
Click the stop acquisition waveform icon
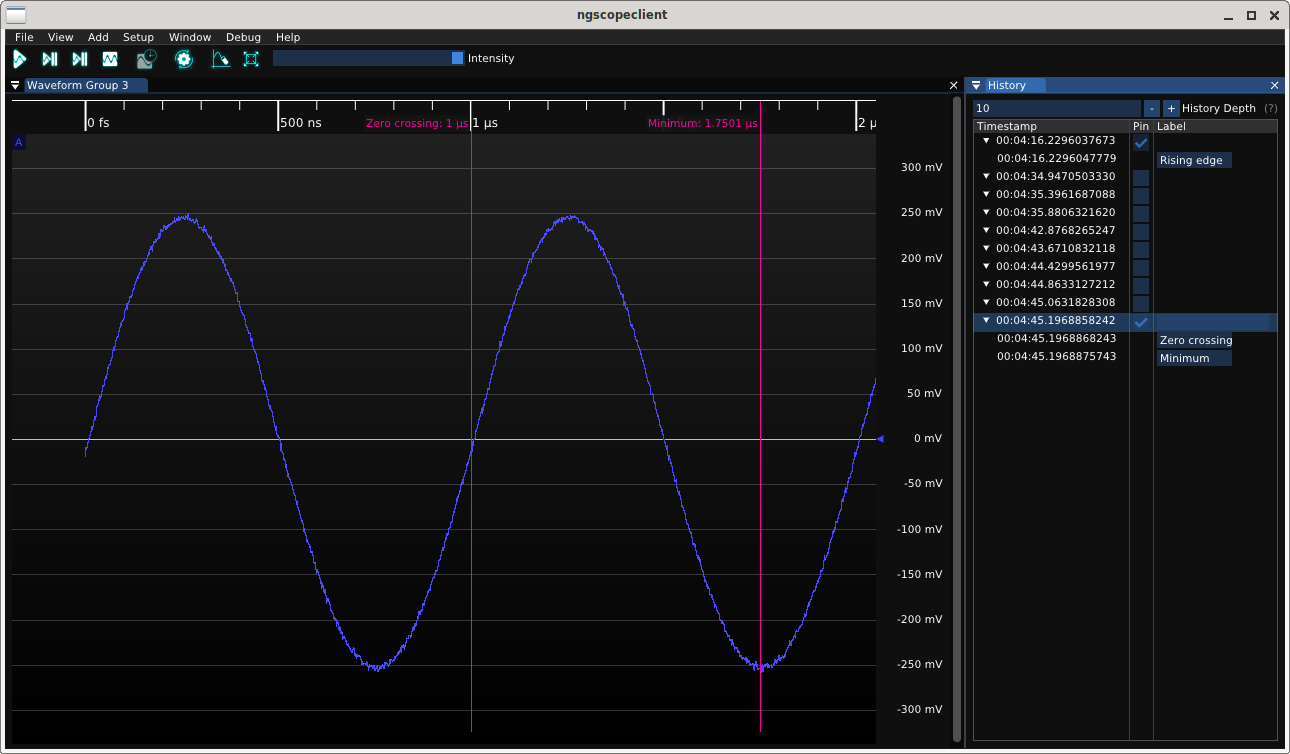pyautogui.click(x=110, y=59)
